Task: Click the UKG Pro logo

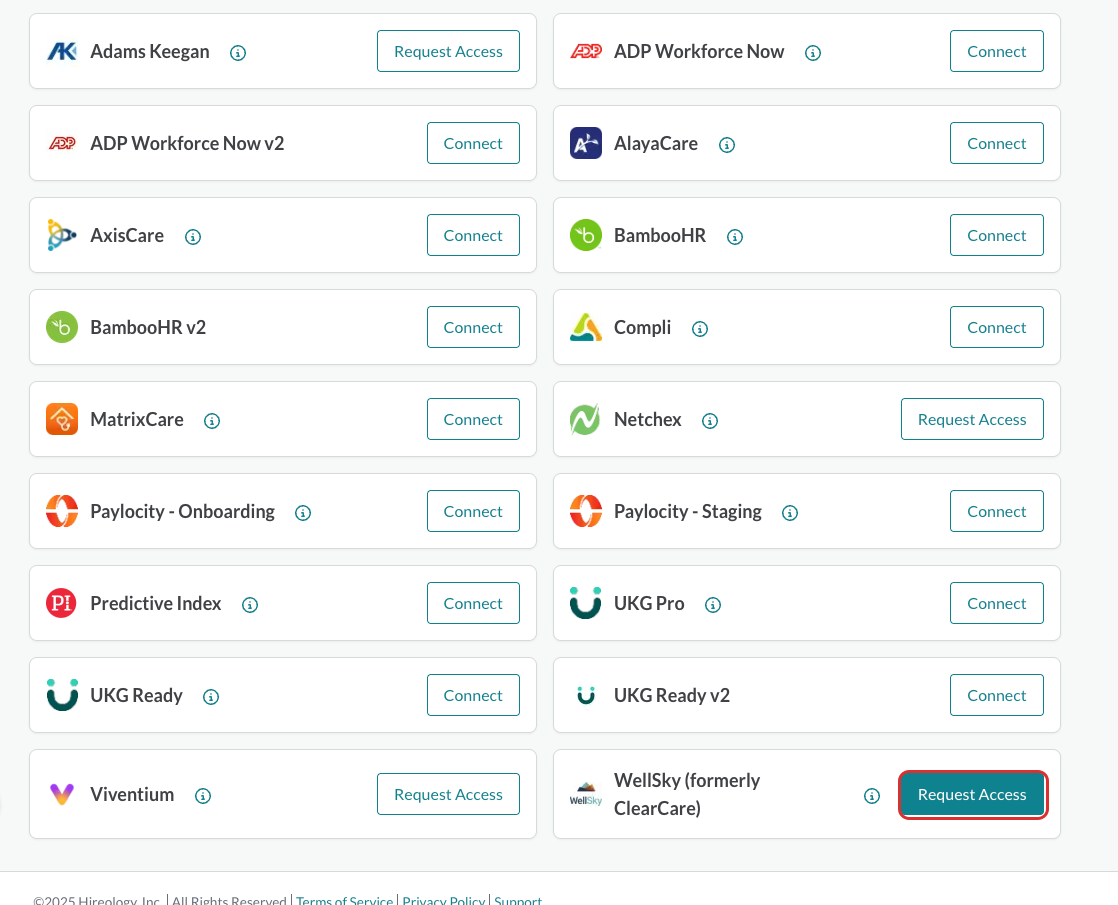Action: (586, 603)
